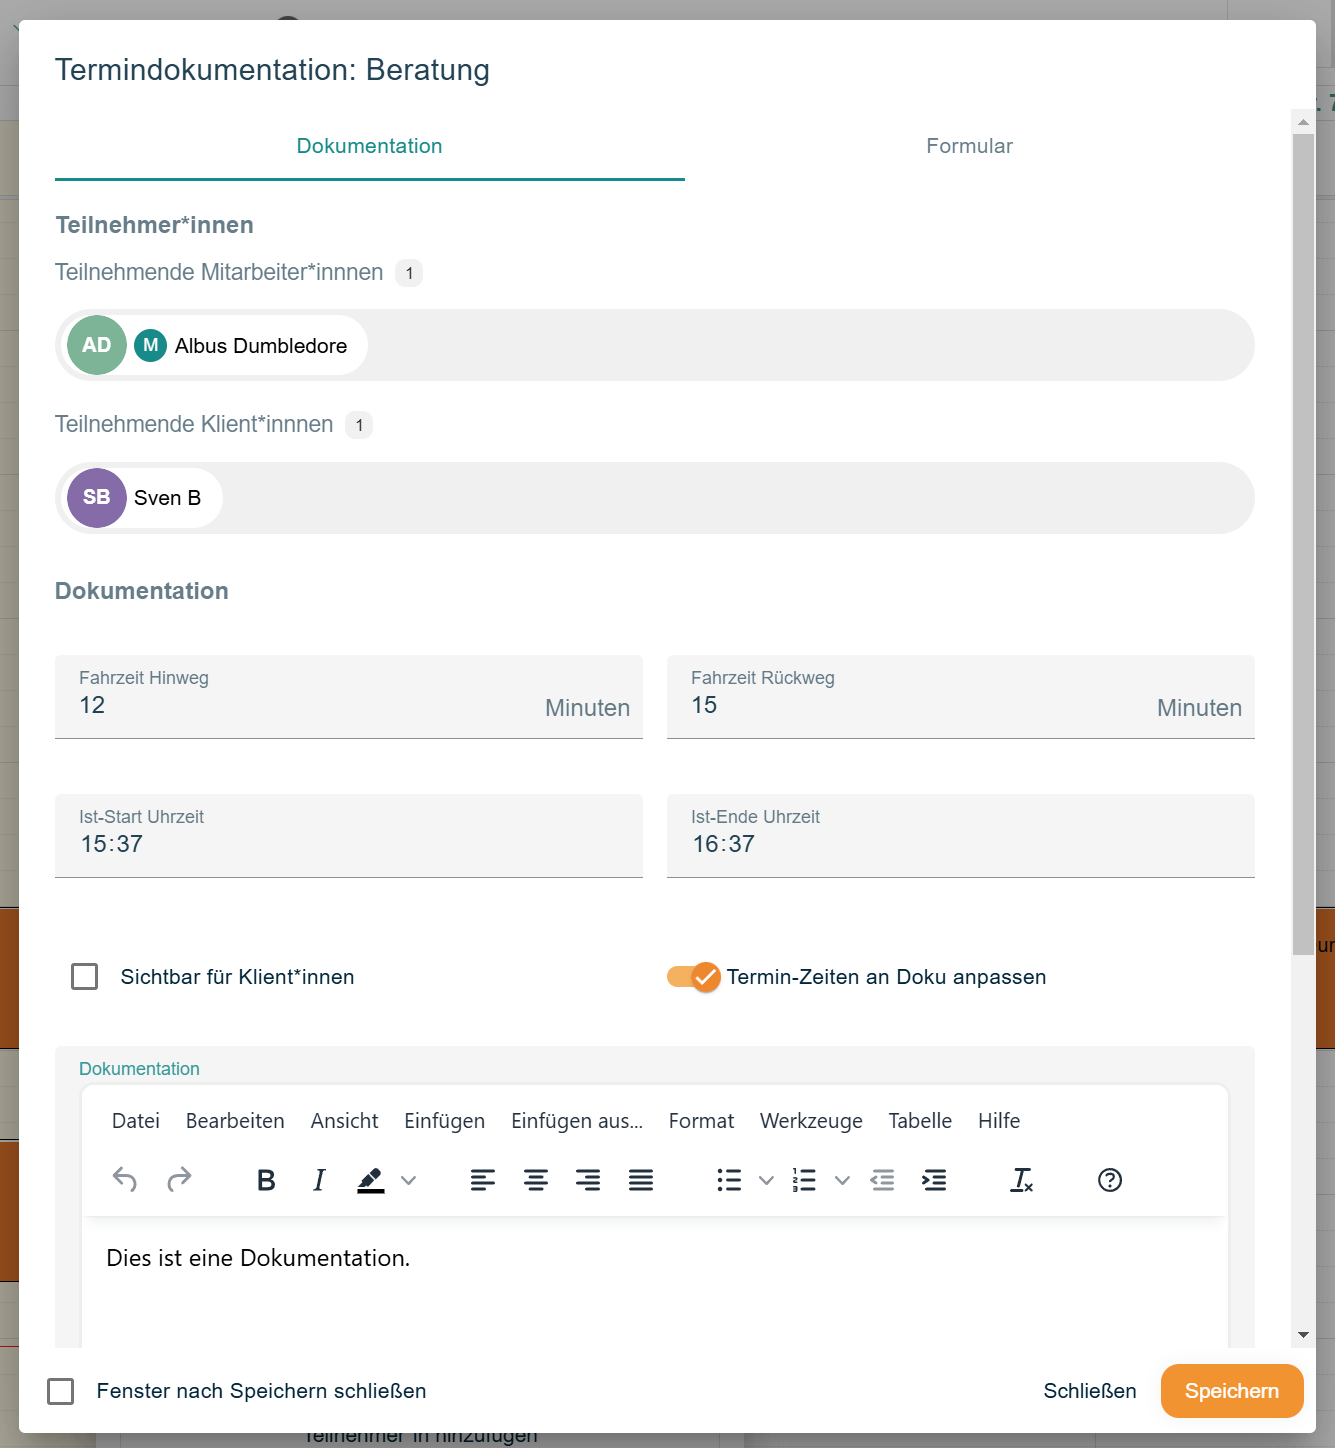The width and height of the screenshot is (1335, 1448).
Task: Click the redo arrow in editor toolbar
Action: click(x=179, y=1180)
